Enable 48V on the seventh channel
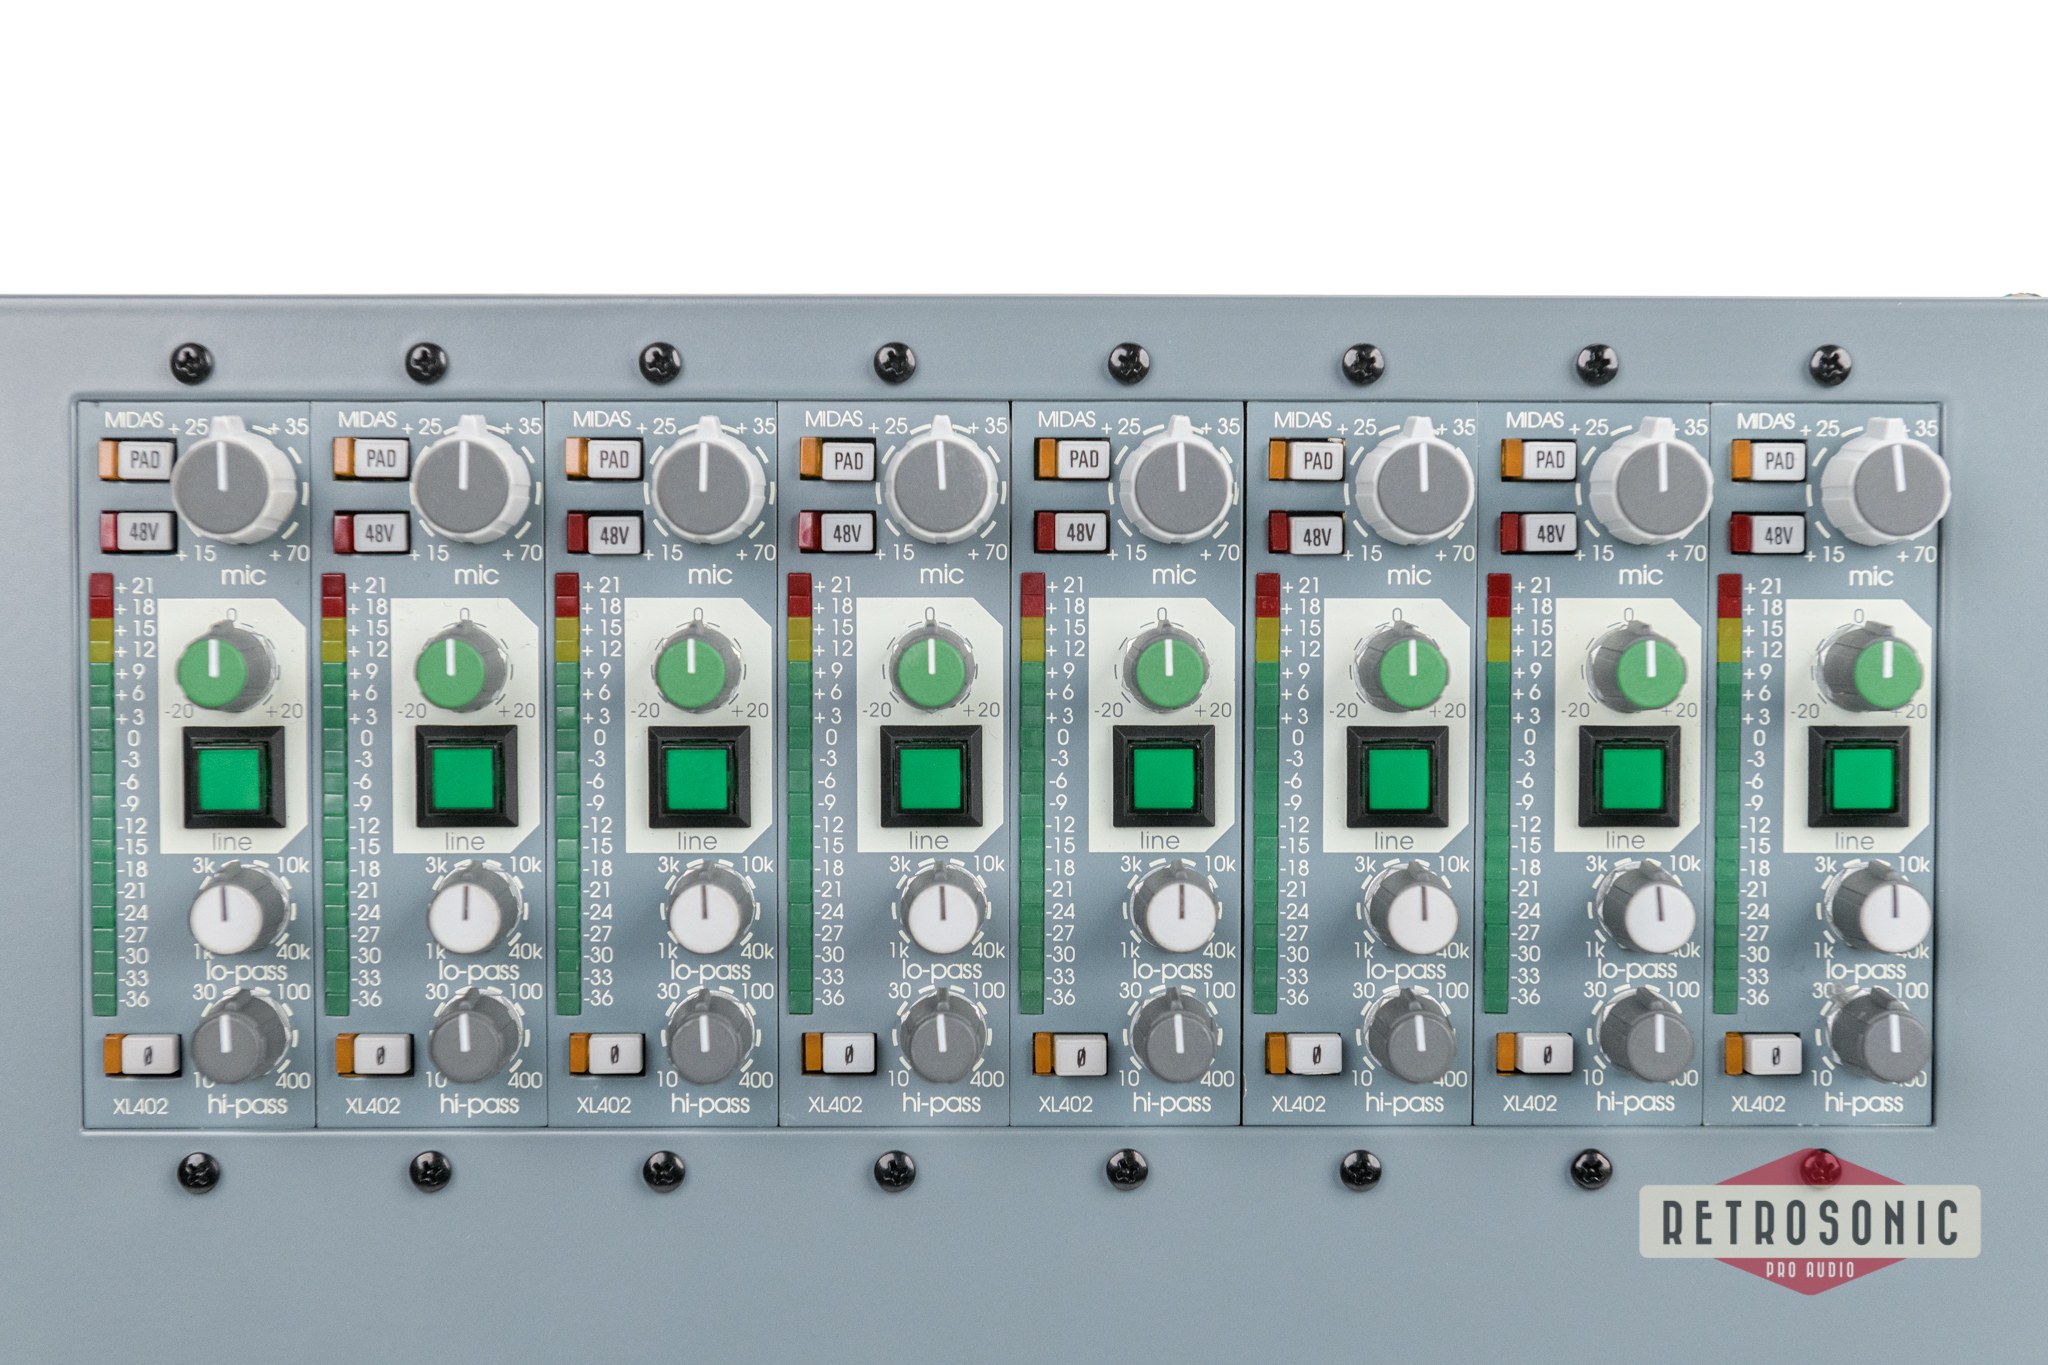 click(1540, 532)
